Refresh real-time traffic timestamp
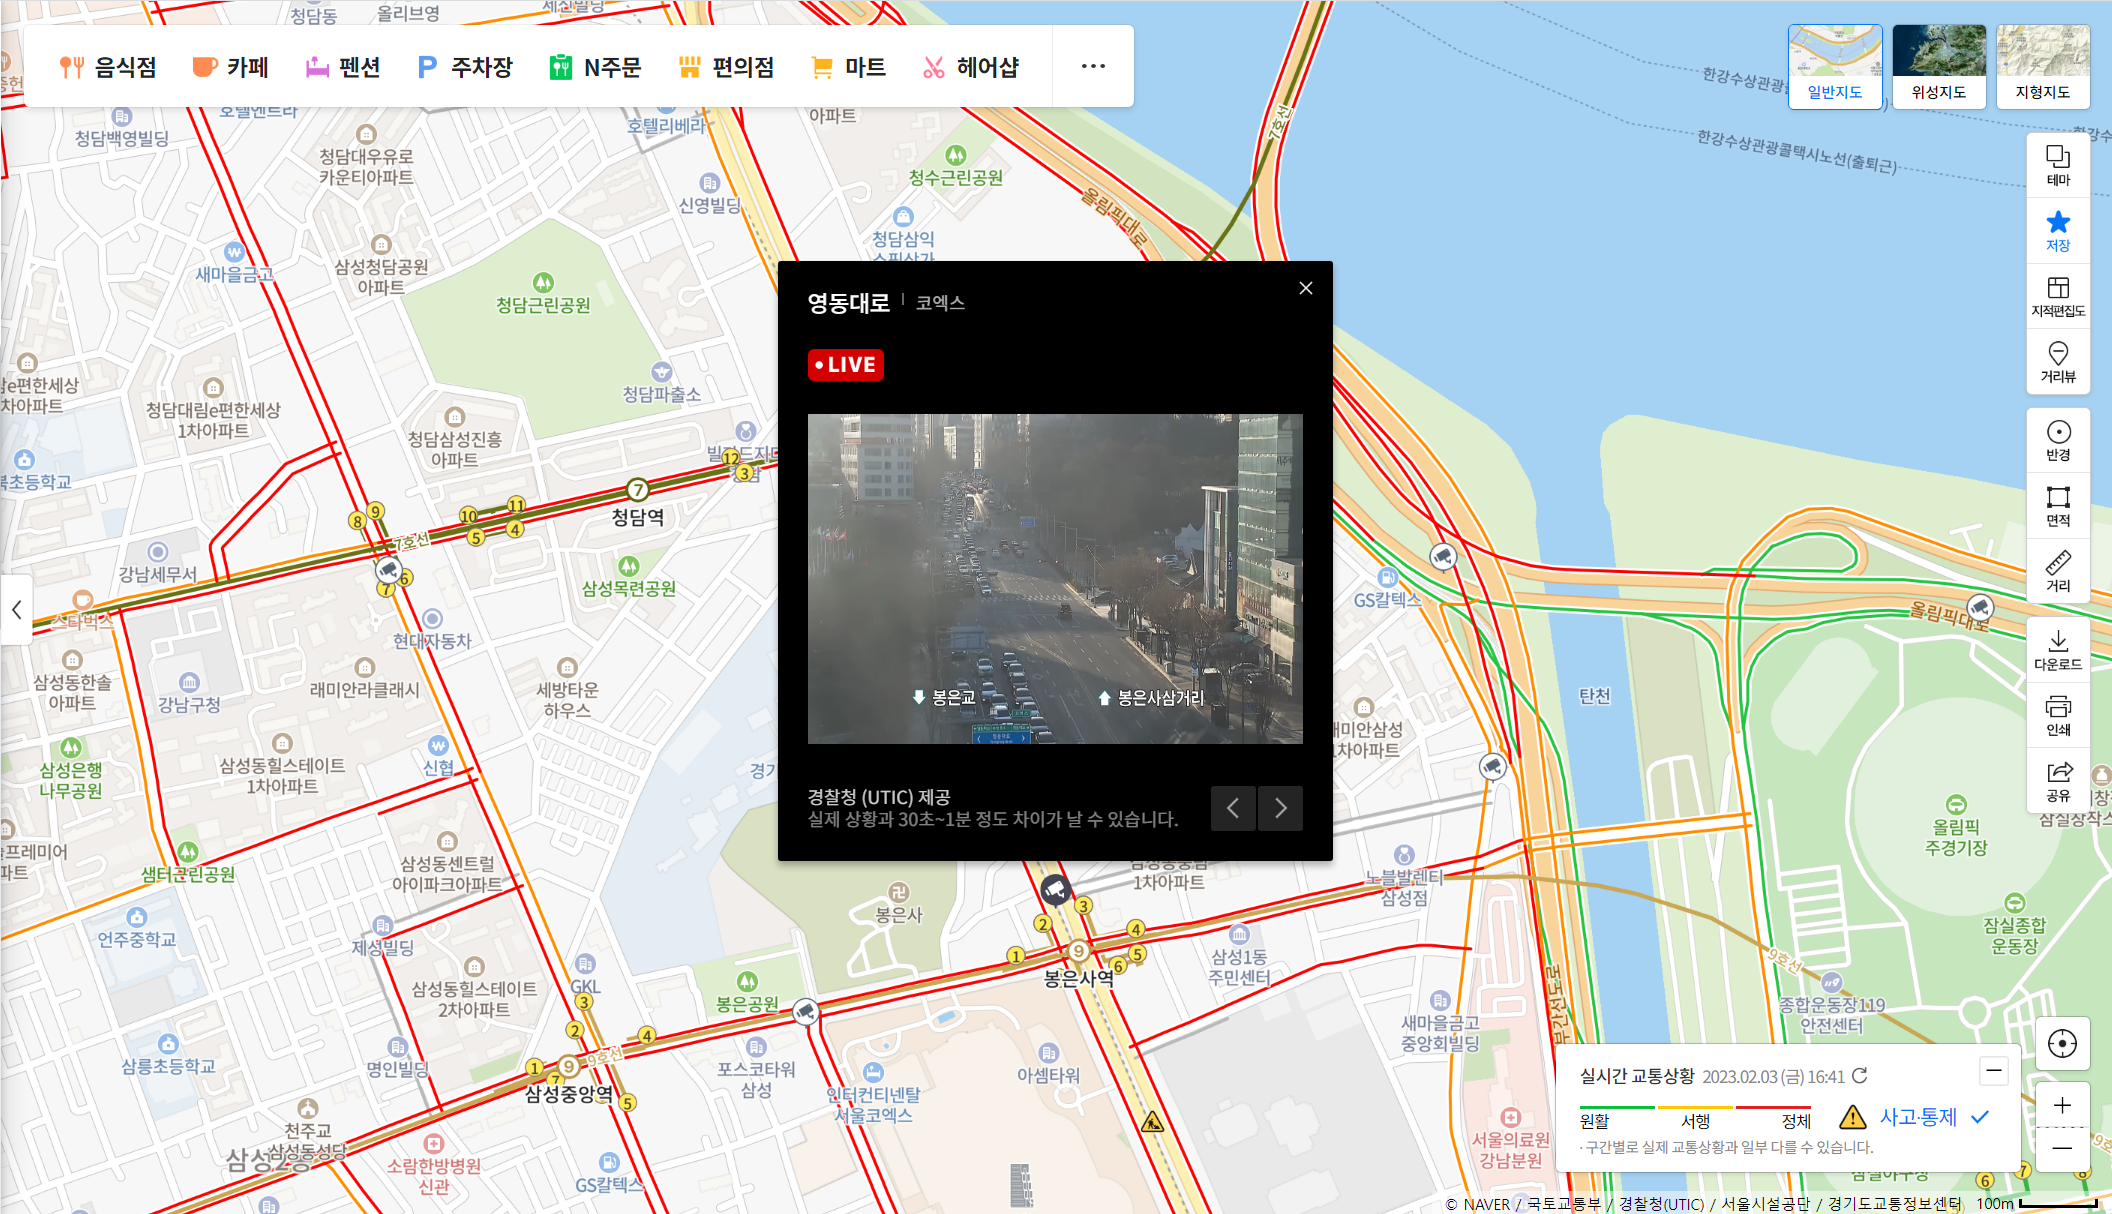Screen dimensions: 2112x1214 1860,1076
